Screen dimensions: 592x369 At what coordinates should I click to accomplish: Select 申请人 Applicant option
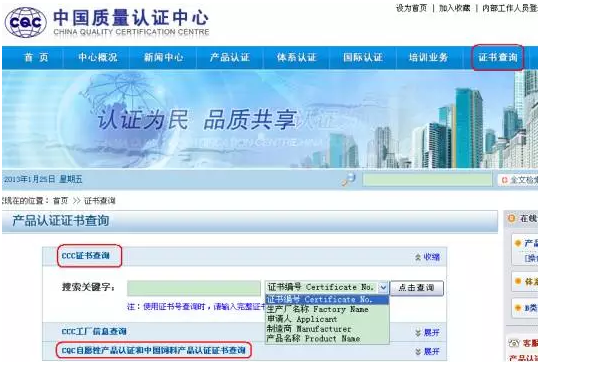tap(302, 319)
